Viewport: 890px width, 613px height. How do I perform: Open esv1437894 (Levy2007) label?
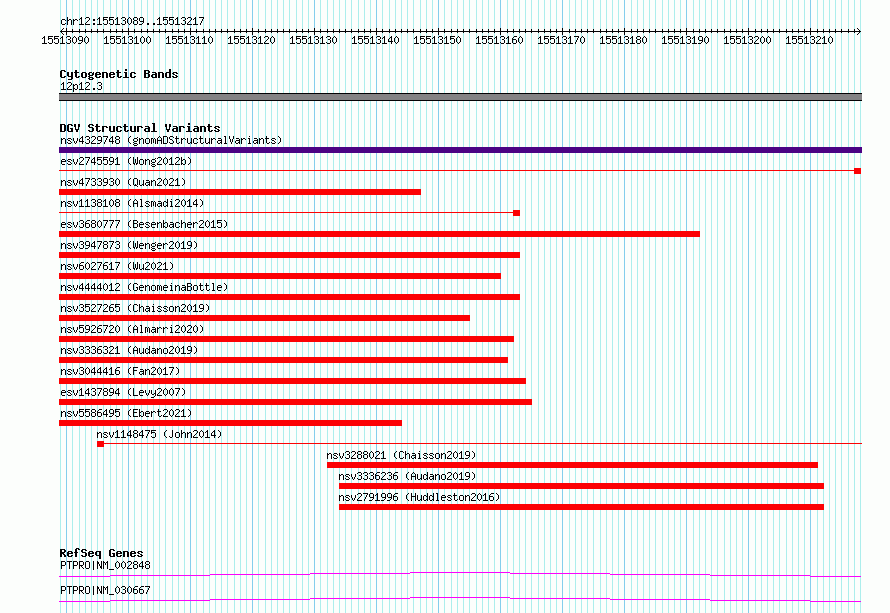pyautogui.click(x=123, y=392)
